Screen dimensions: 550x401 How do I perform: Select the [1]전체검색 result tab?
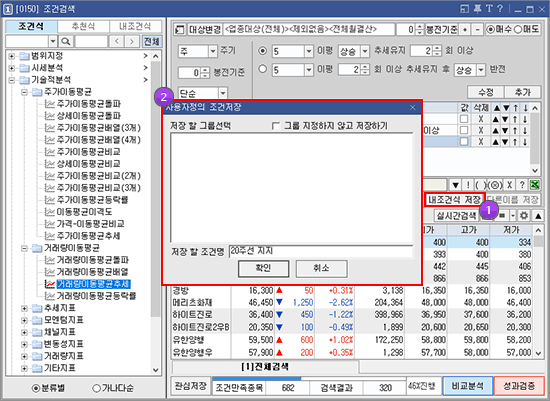(265, 367)
